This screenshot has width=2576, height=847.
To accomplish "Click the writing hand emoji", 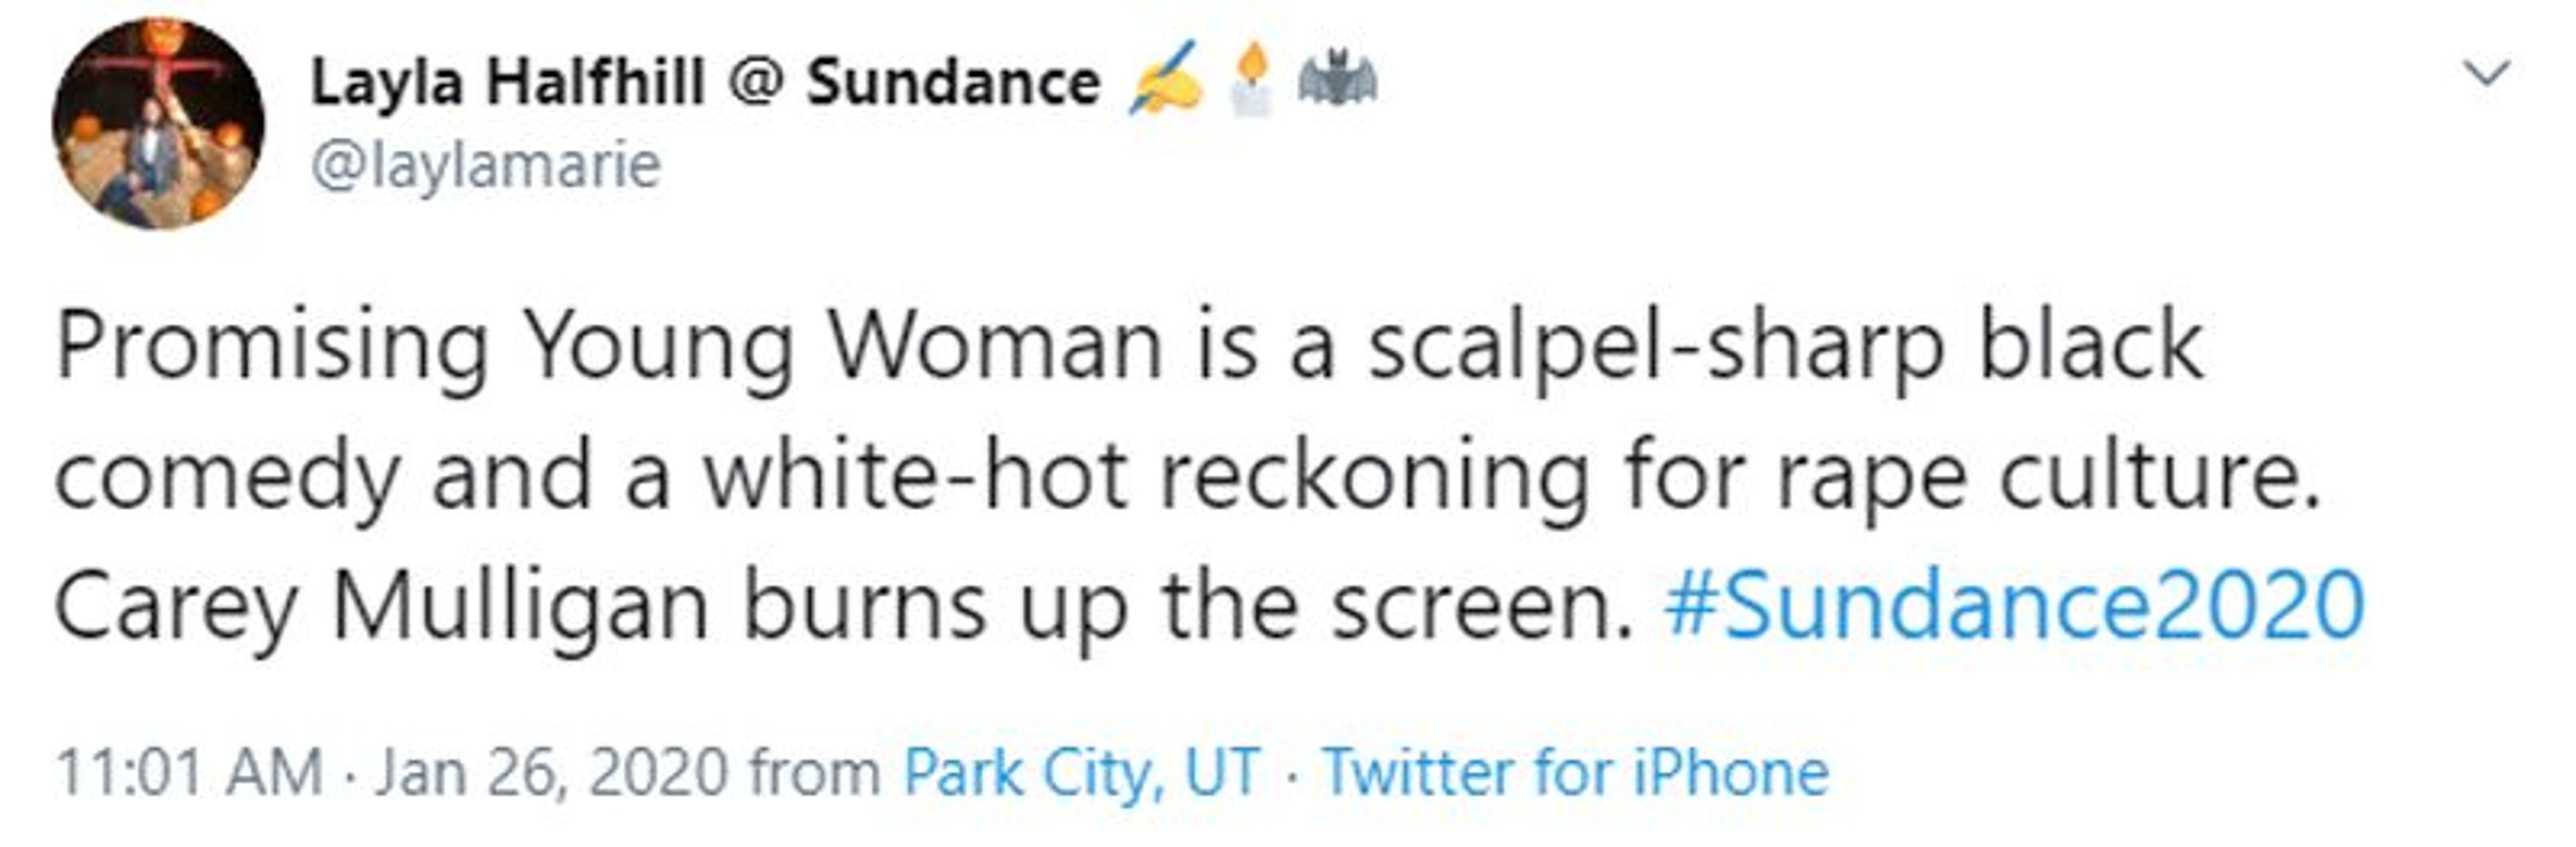I will tap(1166, 80).
